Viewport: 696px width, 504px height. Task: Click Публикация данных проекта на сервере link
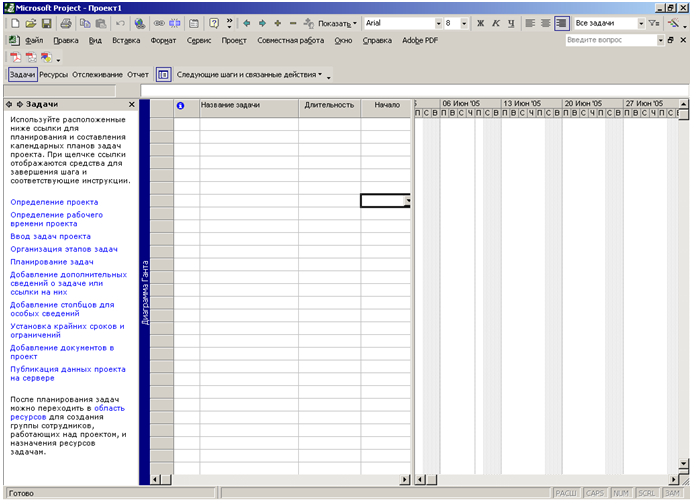68,373
